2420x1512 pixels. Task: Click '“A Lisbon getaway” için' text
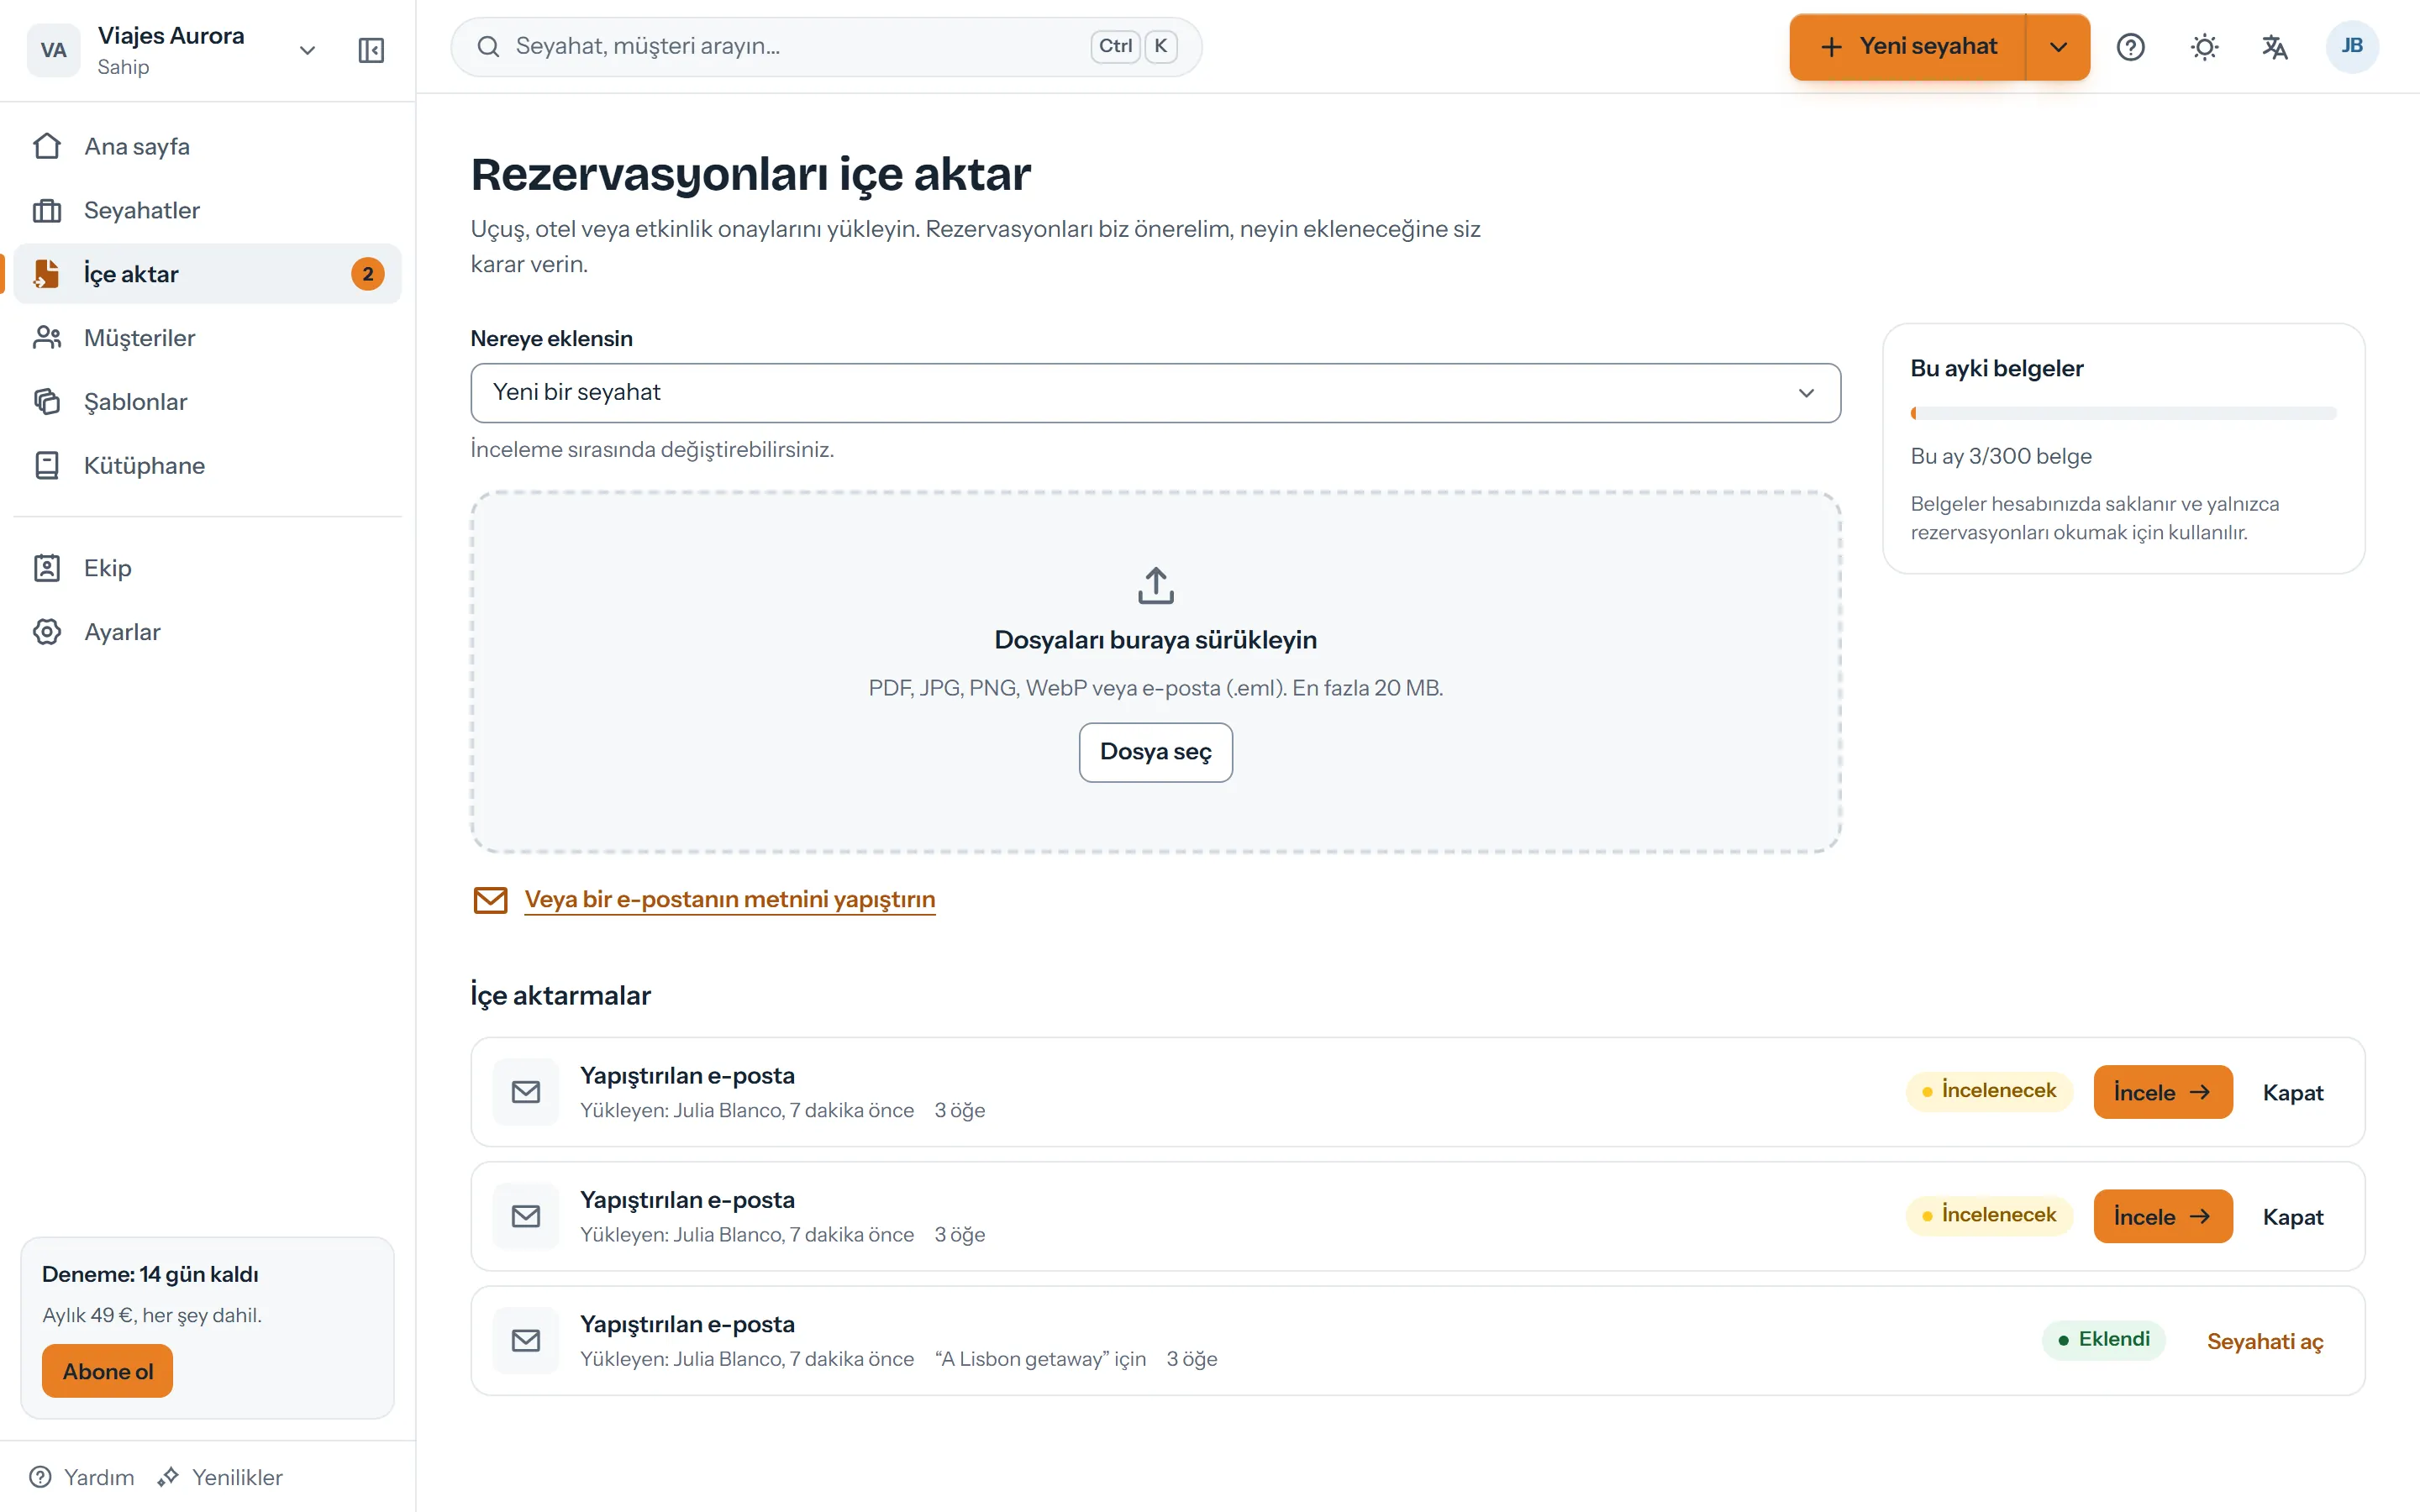1040,1359
